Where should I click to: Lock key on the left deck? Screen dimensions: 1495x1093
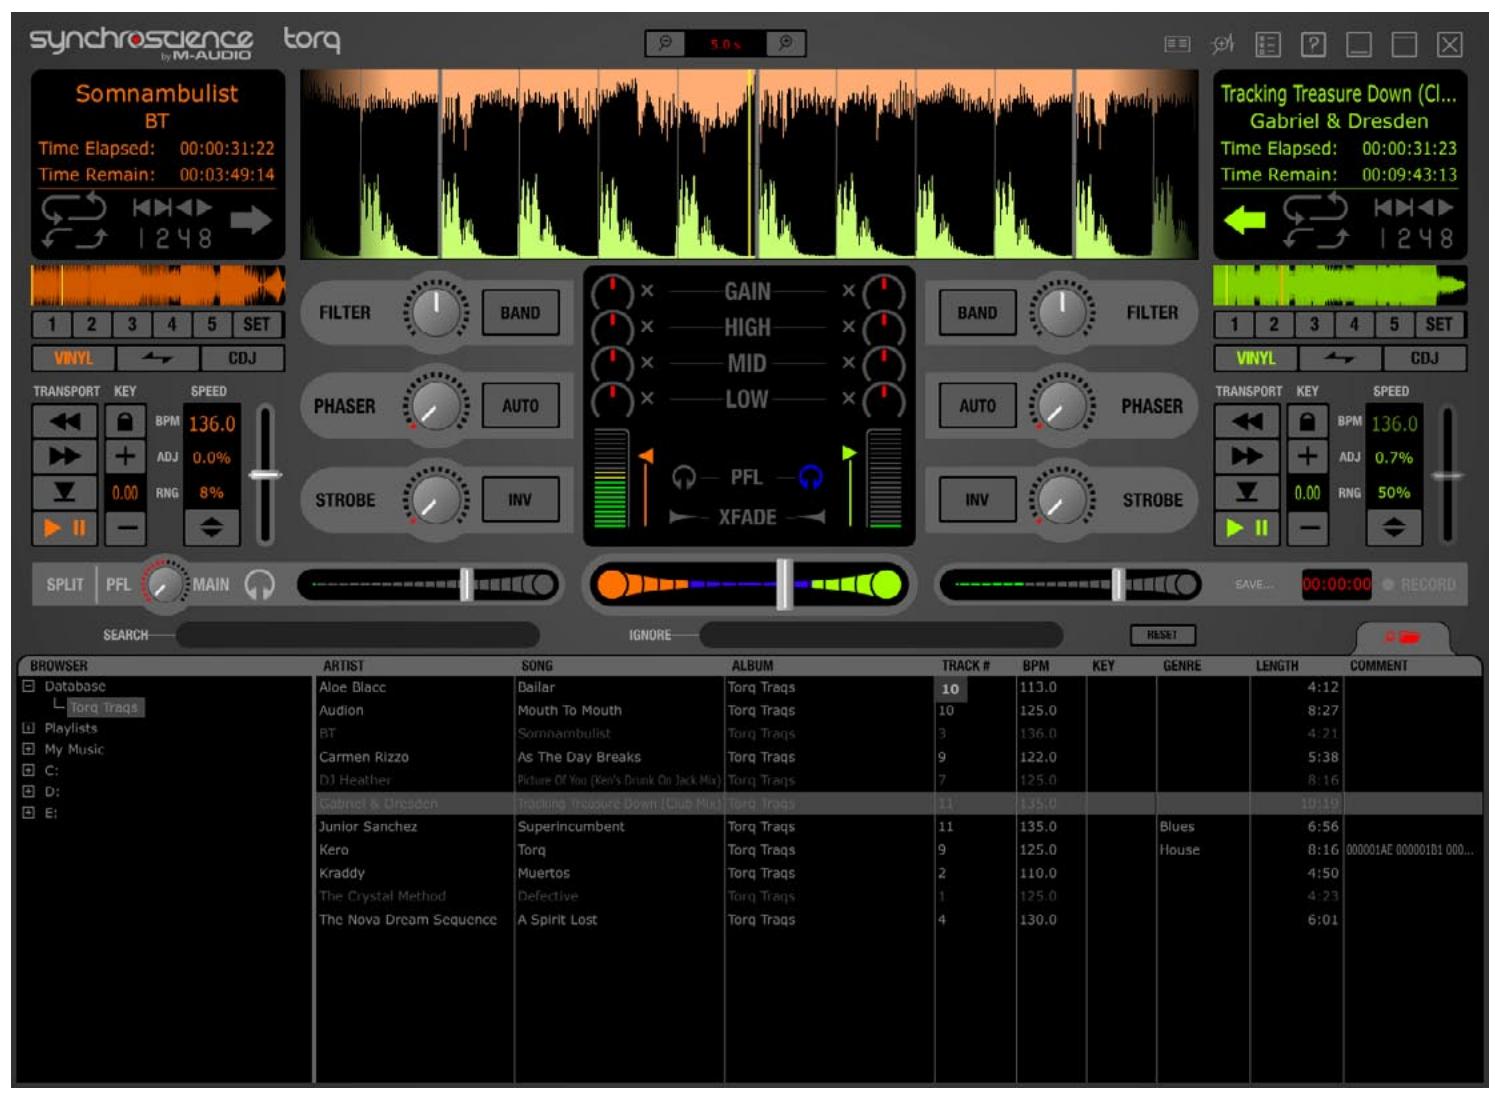(125, 421)
